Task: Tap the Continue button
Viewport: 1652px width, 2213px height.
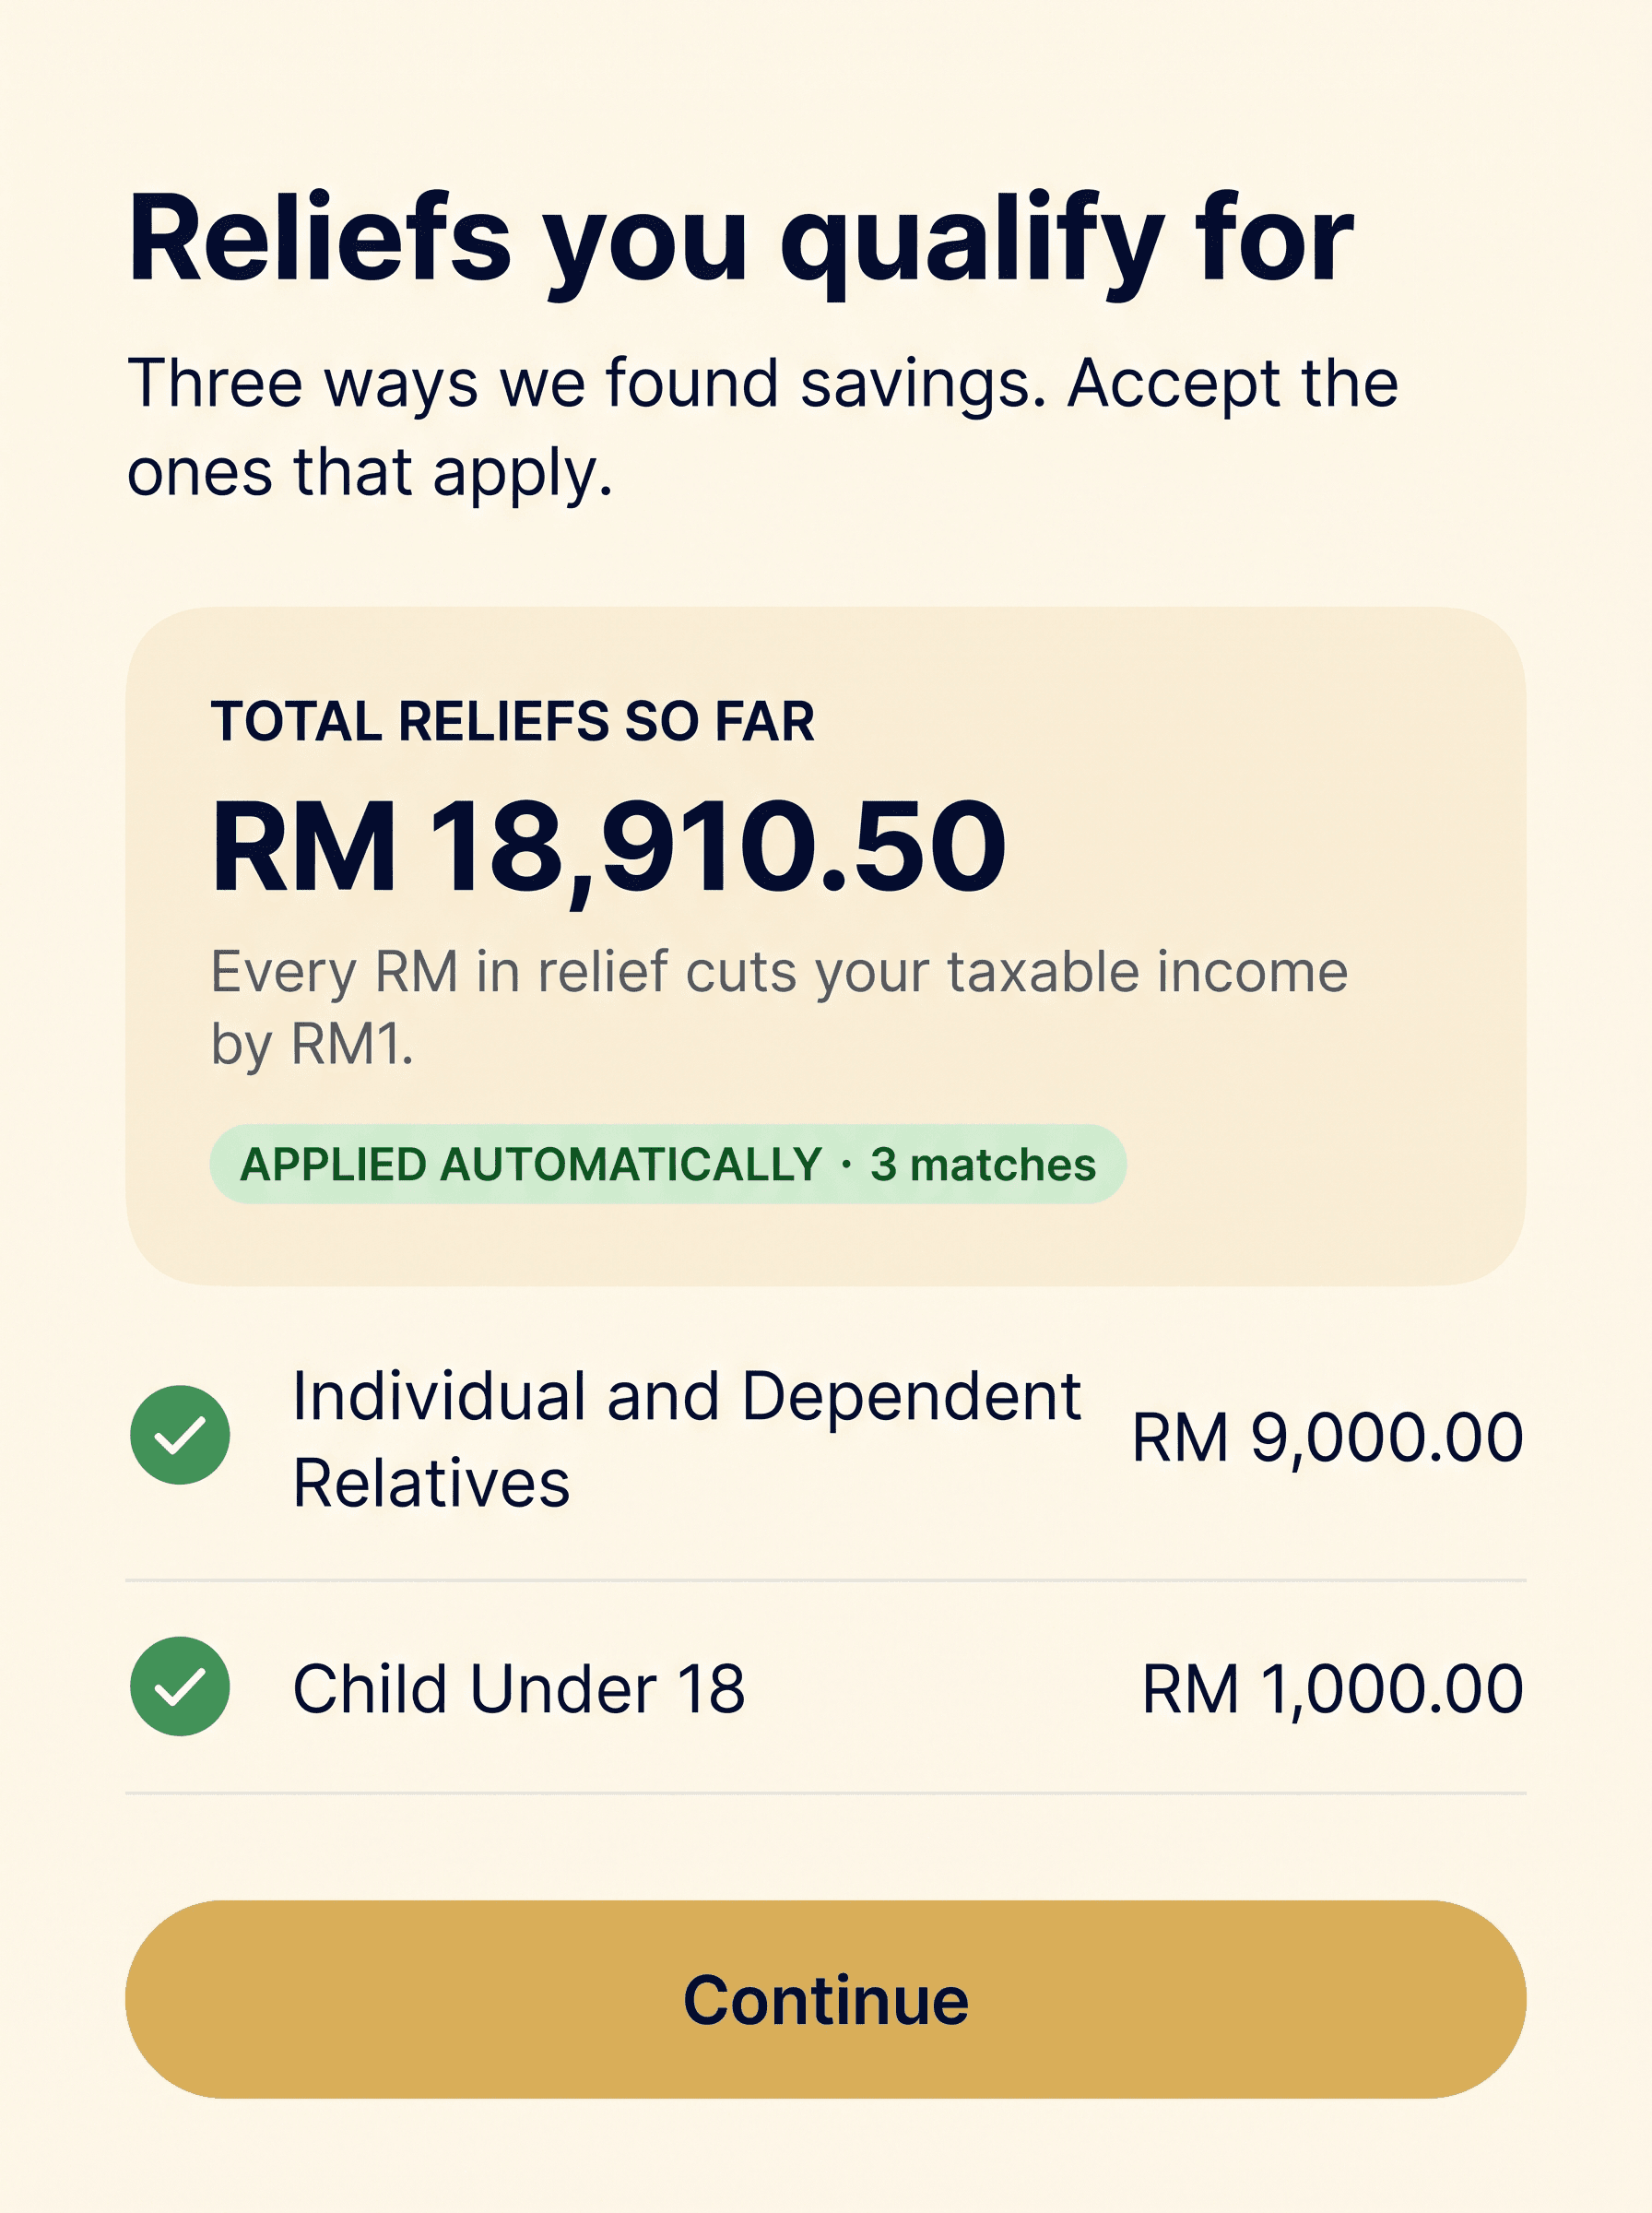Action: (826, 1999)
